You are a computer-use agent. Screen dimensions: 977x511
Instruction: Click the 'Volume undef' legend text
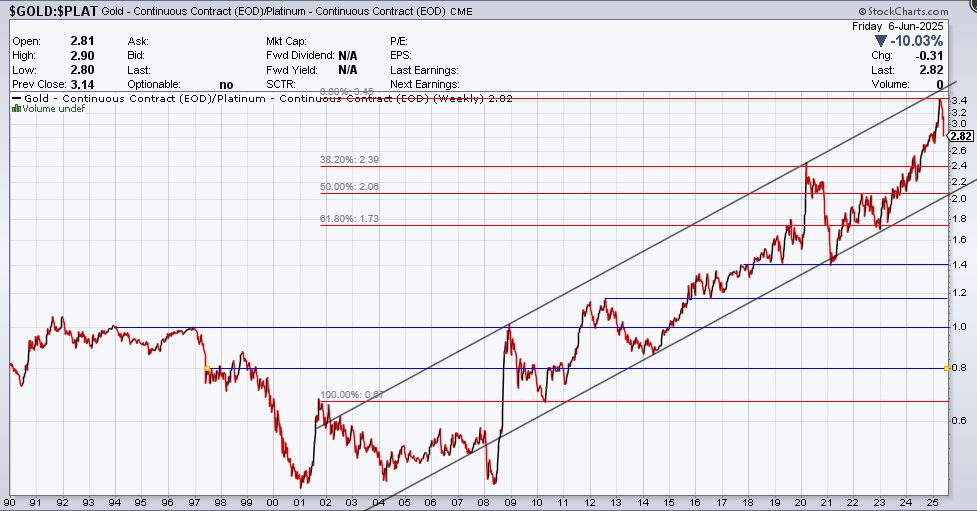pos(54,108)
